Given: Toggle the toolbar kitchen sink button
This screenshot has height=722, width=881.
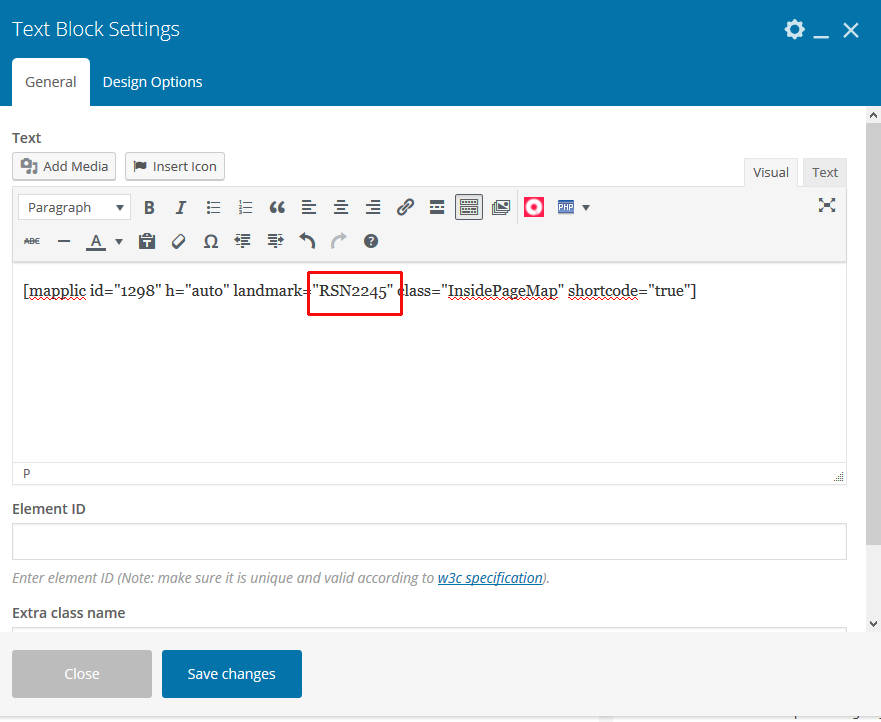Looking at the screenshot, I should [469, 208].
